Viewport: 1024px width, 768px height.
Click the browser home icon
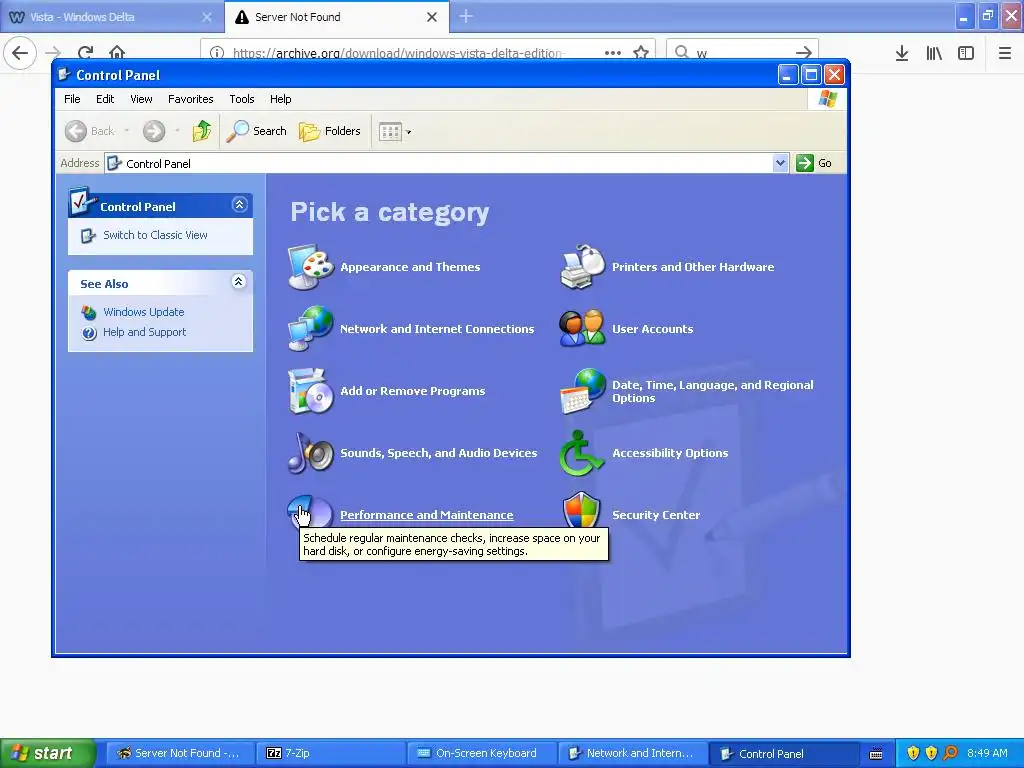coord(117,52)
